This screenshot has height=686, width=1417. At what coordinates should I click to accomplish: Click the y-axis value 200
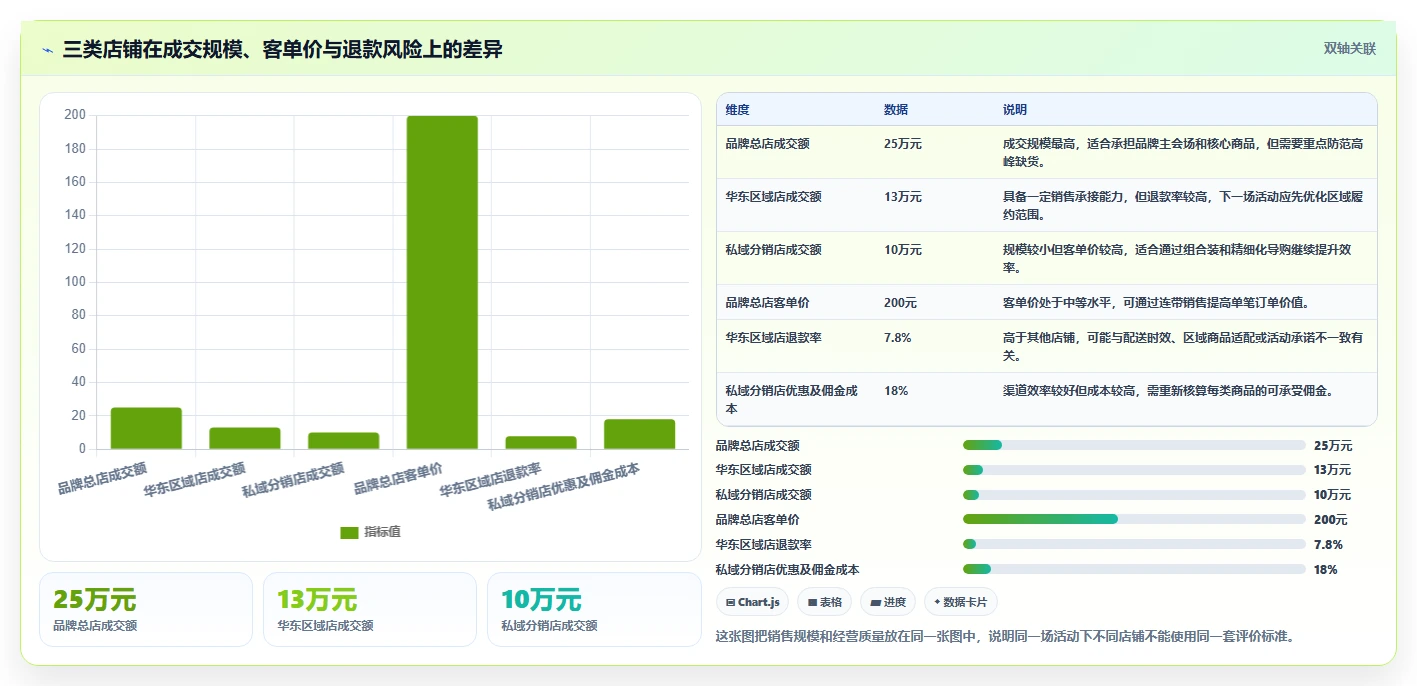(75, 115)
